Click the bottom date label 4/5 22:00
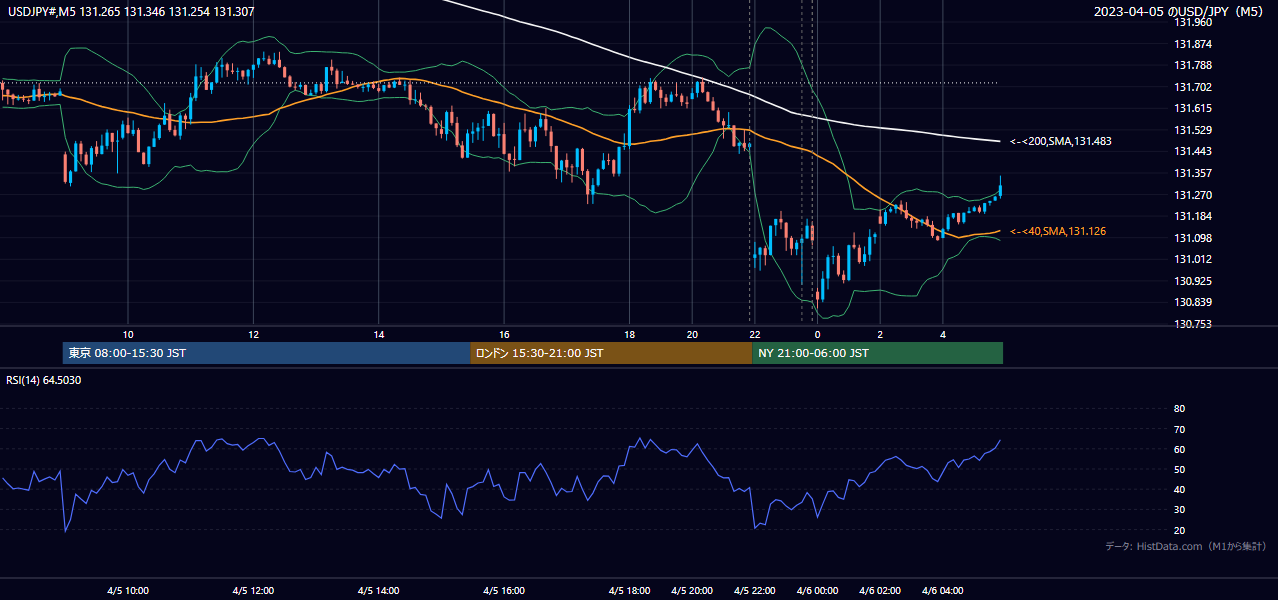This screenshot has width=1278, height=600. (x=754, y=591)
